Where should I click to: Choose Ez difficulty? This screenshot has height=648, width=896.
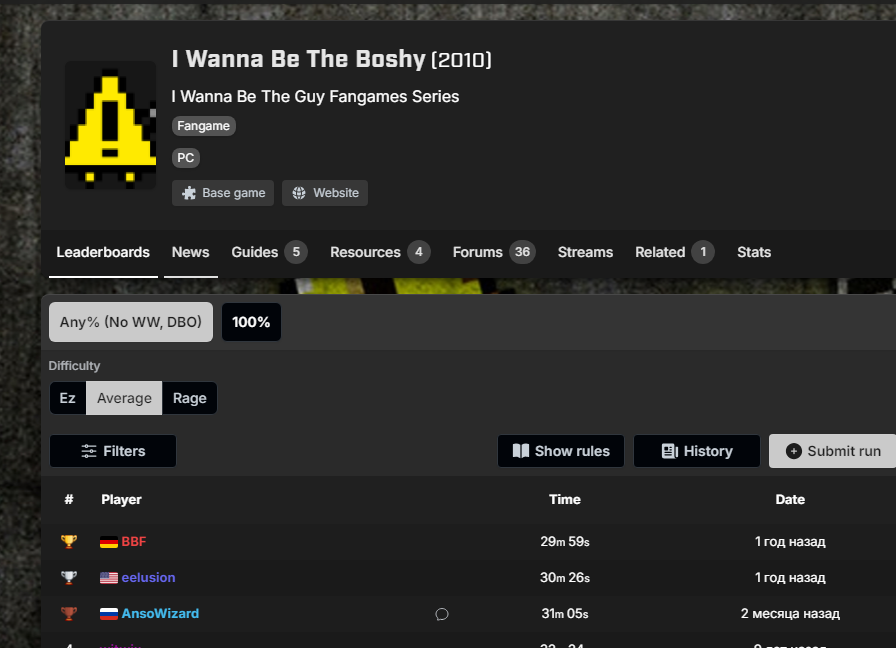point(67,398)
